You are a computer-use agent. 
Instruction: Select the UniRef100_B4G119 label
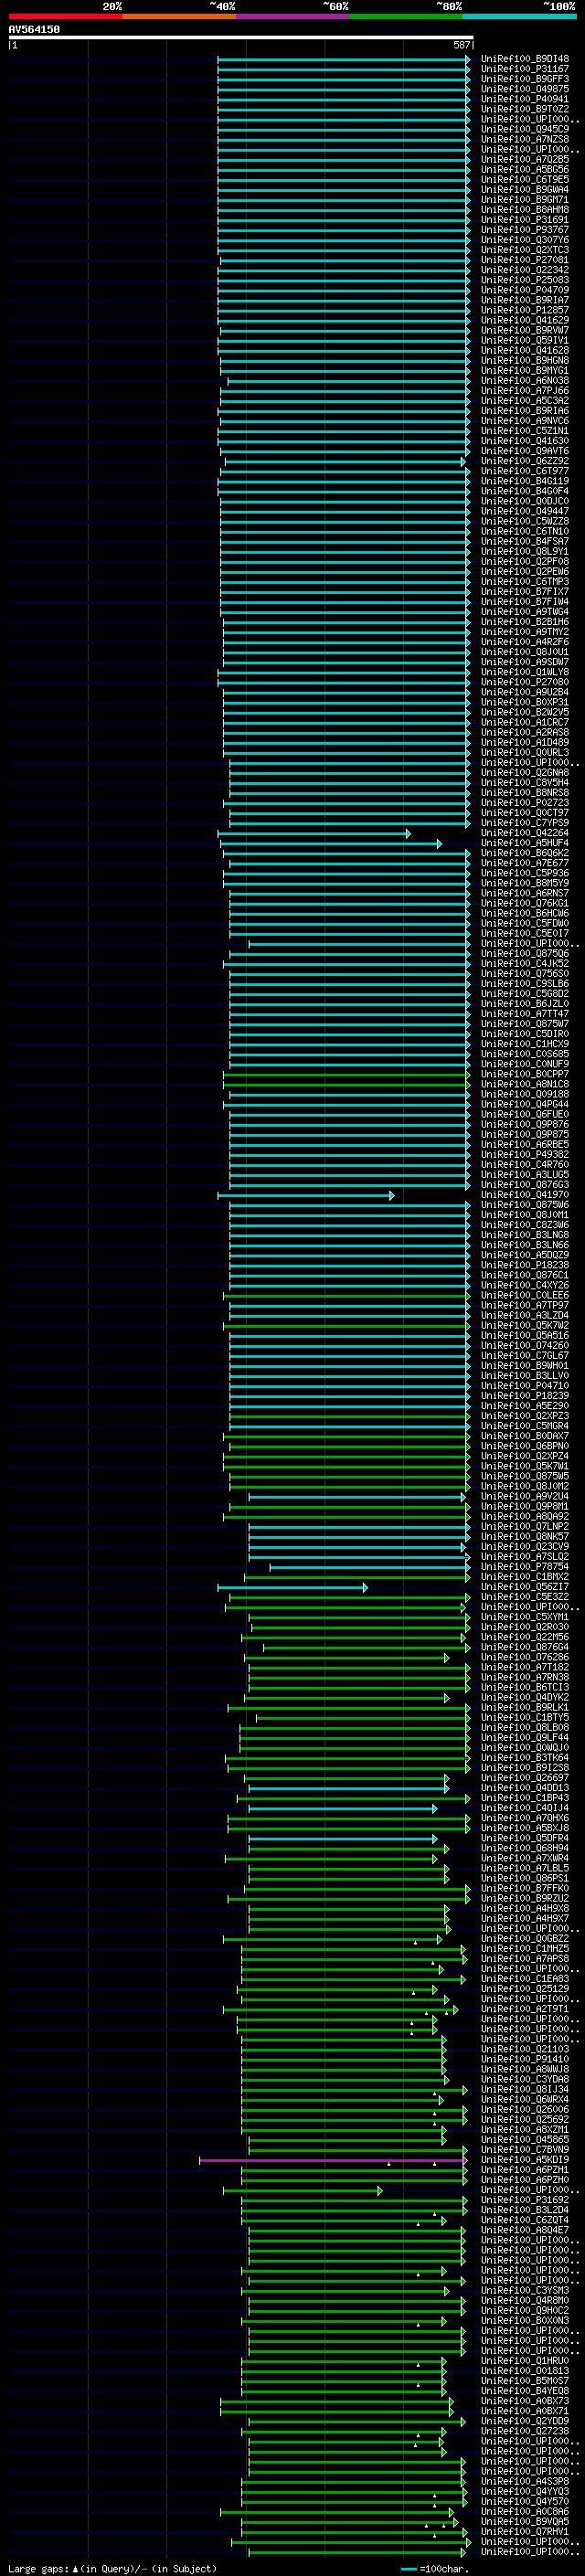pos(525,481)
